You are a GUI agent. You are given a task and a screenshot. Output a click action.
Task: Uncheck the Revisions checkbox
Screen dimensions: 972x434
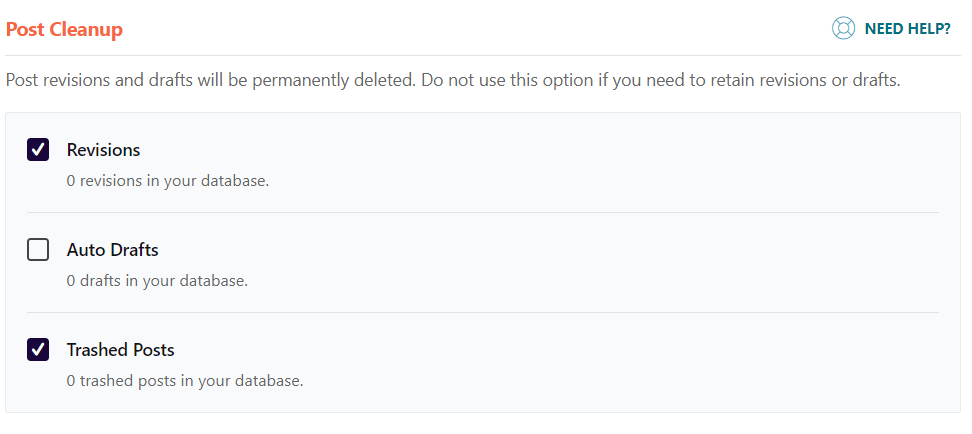point(38,150)
